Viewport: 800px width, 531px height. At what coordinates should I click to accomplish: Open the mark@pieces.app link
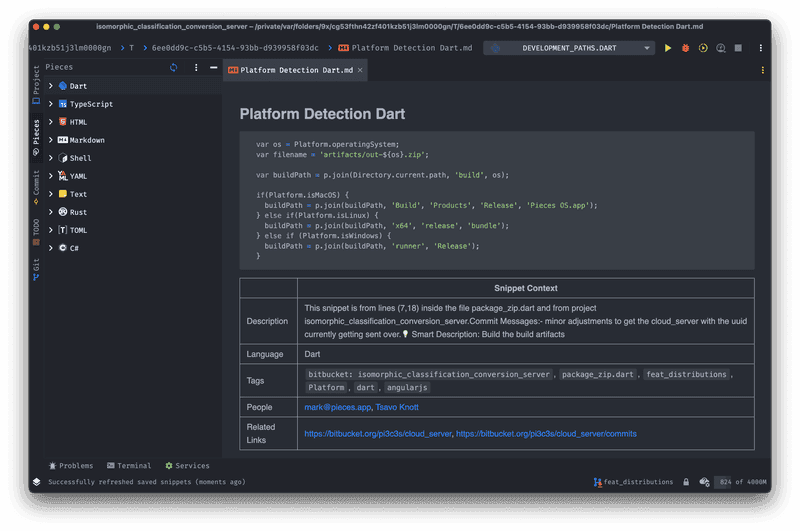click(337, 407)
